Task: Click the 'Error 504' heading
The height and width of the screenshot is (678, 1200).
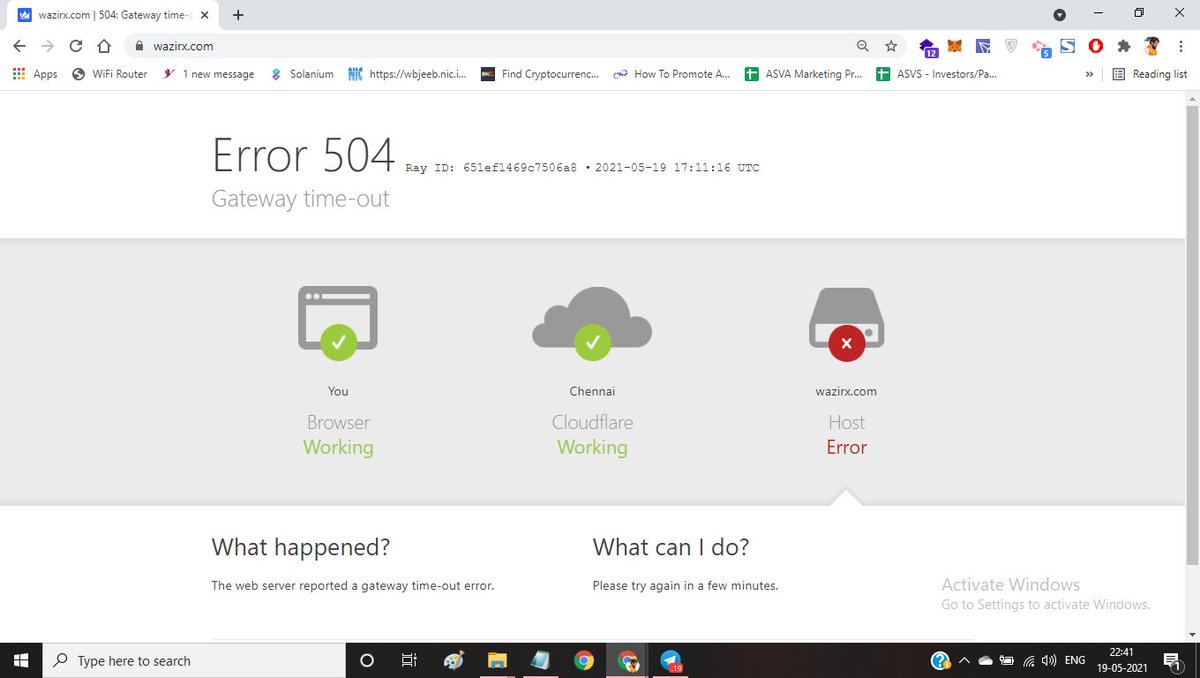Action: click(303, 155)
